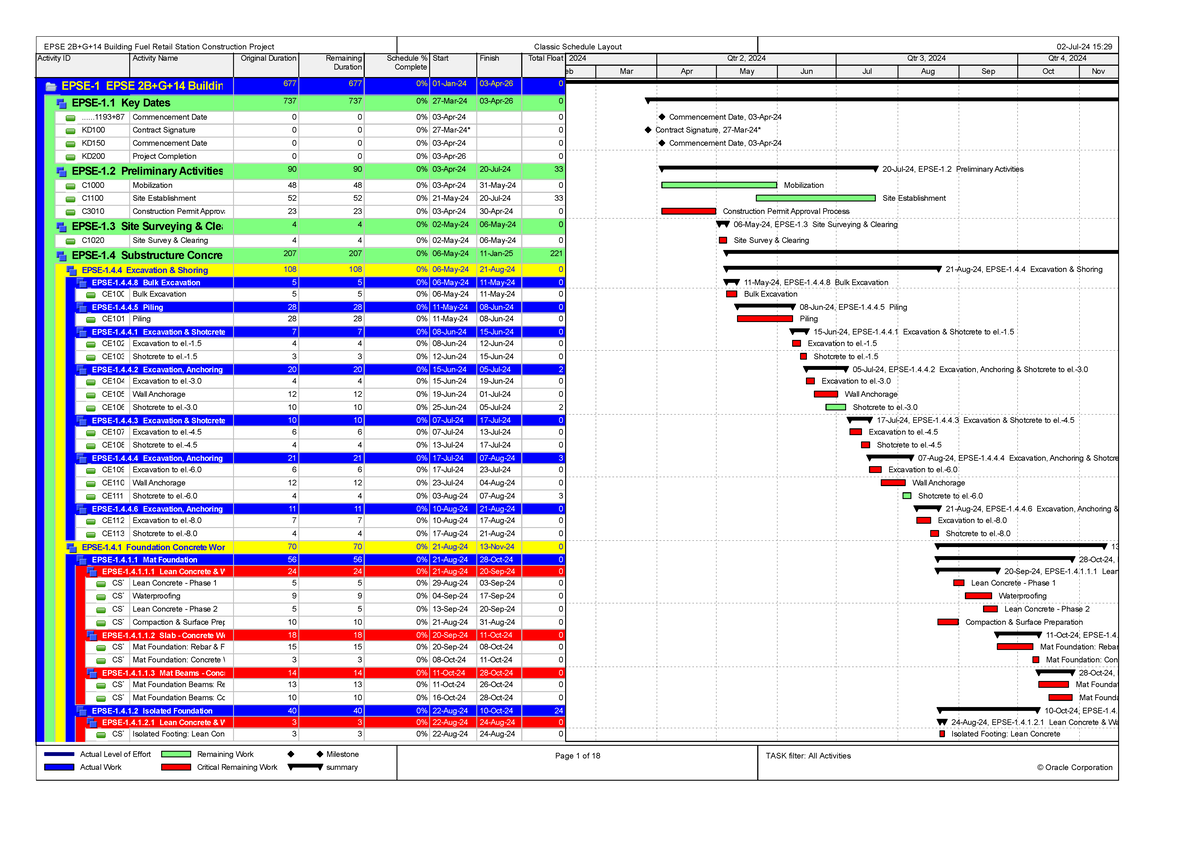Select the C1100 Site Establishment row

point(180,198)
